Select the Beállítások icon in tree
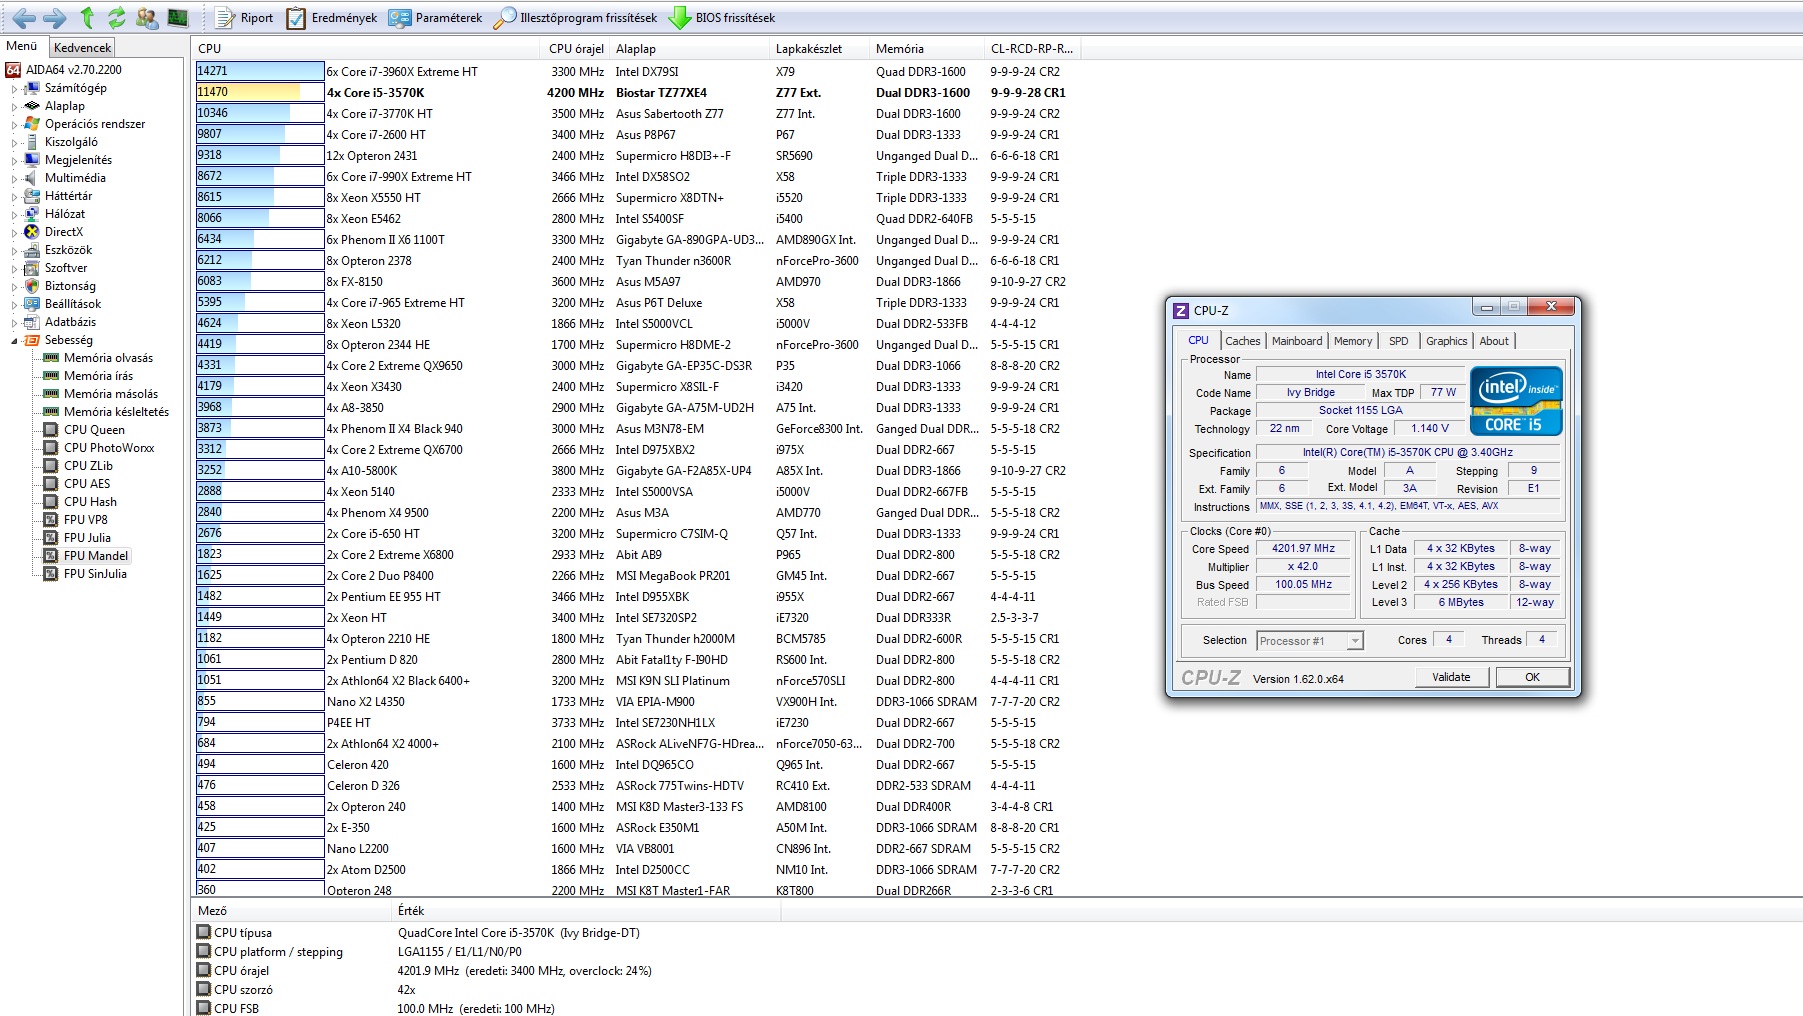 tap(32, 304)
